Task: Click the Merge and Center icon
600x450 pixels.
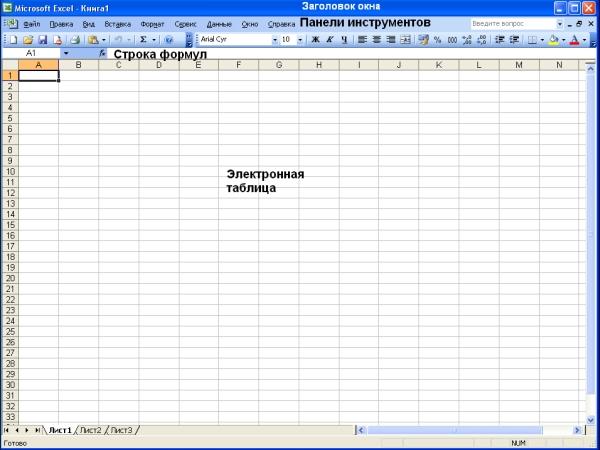Action: tap(404, 40)
